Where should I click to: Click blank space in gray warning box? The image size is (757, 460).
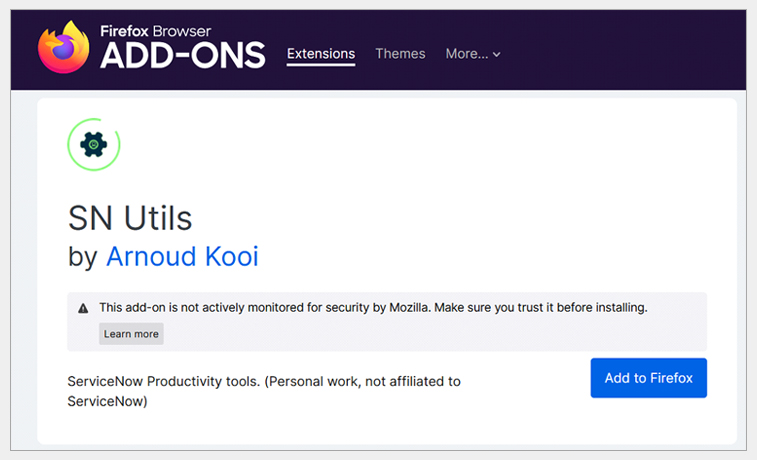(x=450, y=334)
